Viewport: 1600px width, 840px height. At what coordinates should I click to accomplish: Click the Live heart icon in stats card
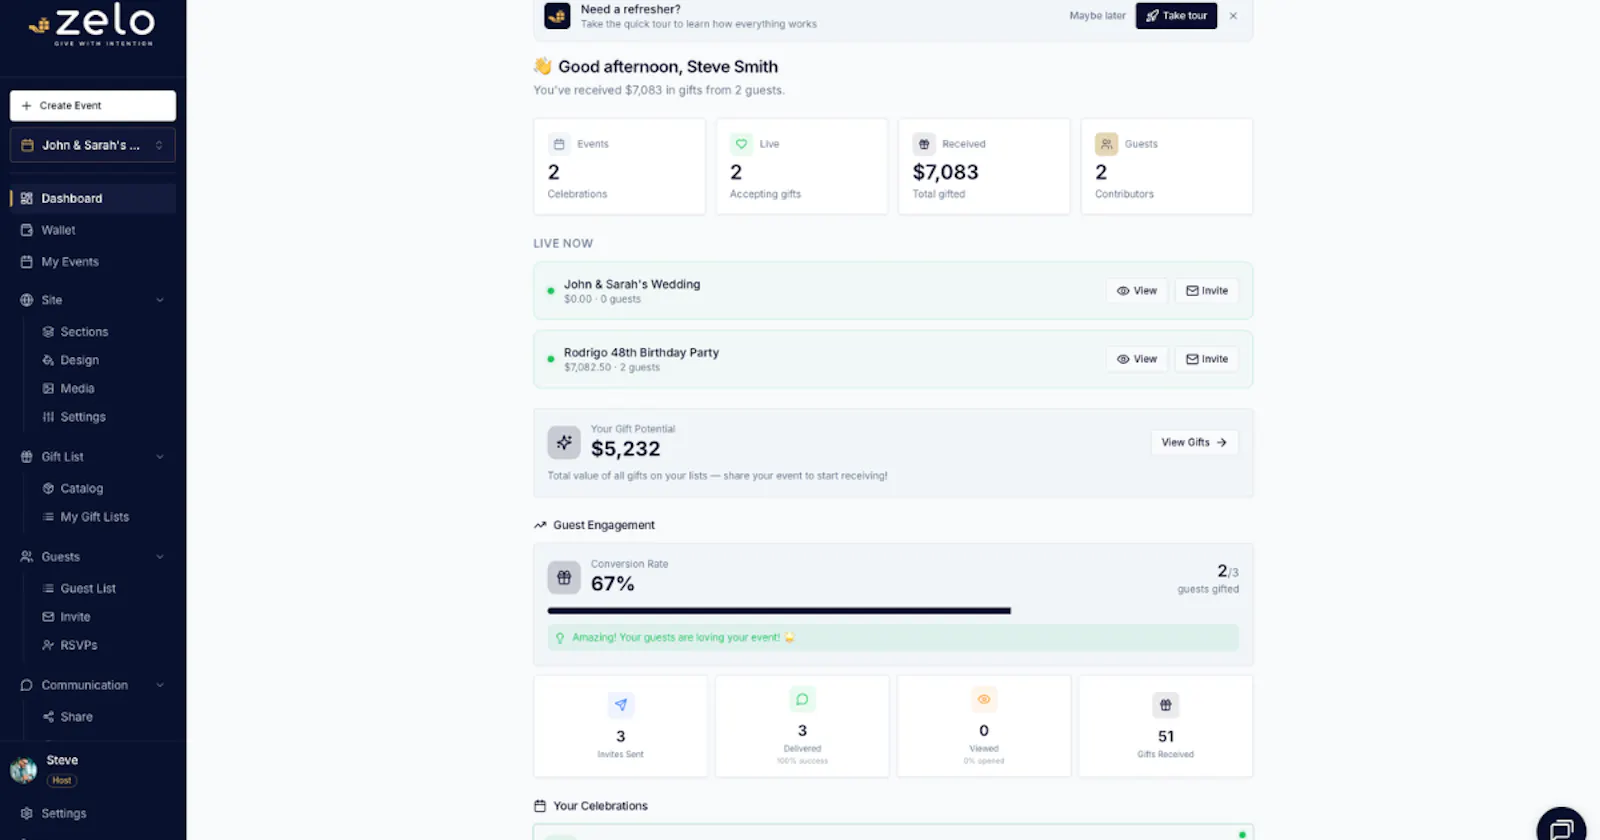[x=741, y=144]
